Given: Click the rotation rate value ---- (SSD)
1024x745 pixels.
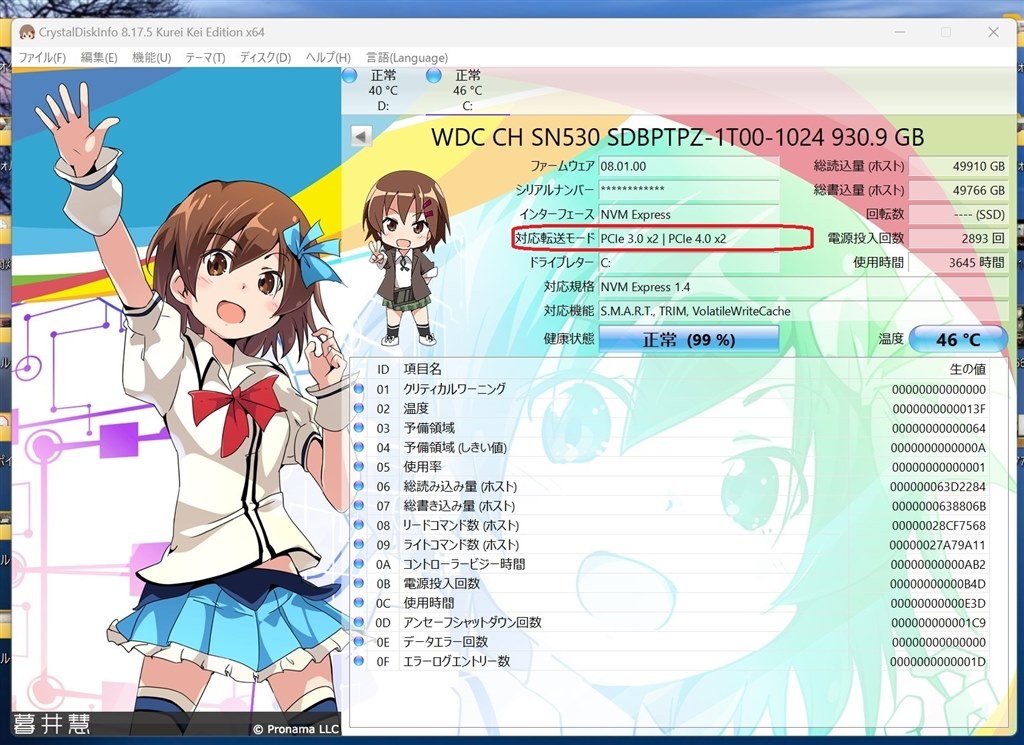Looking at the screenshot, I should (x=958, y=214).
